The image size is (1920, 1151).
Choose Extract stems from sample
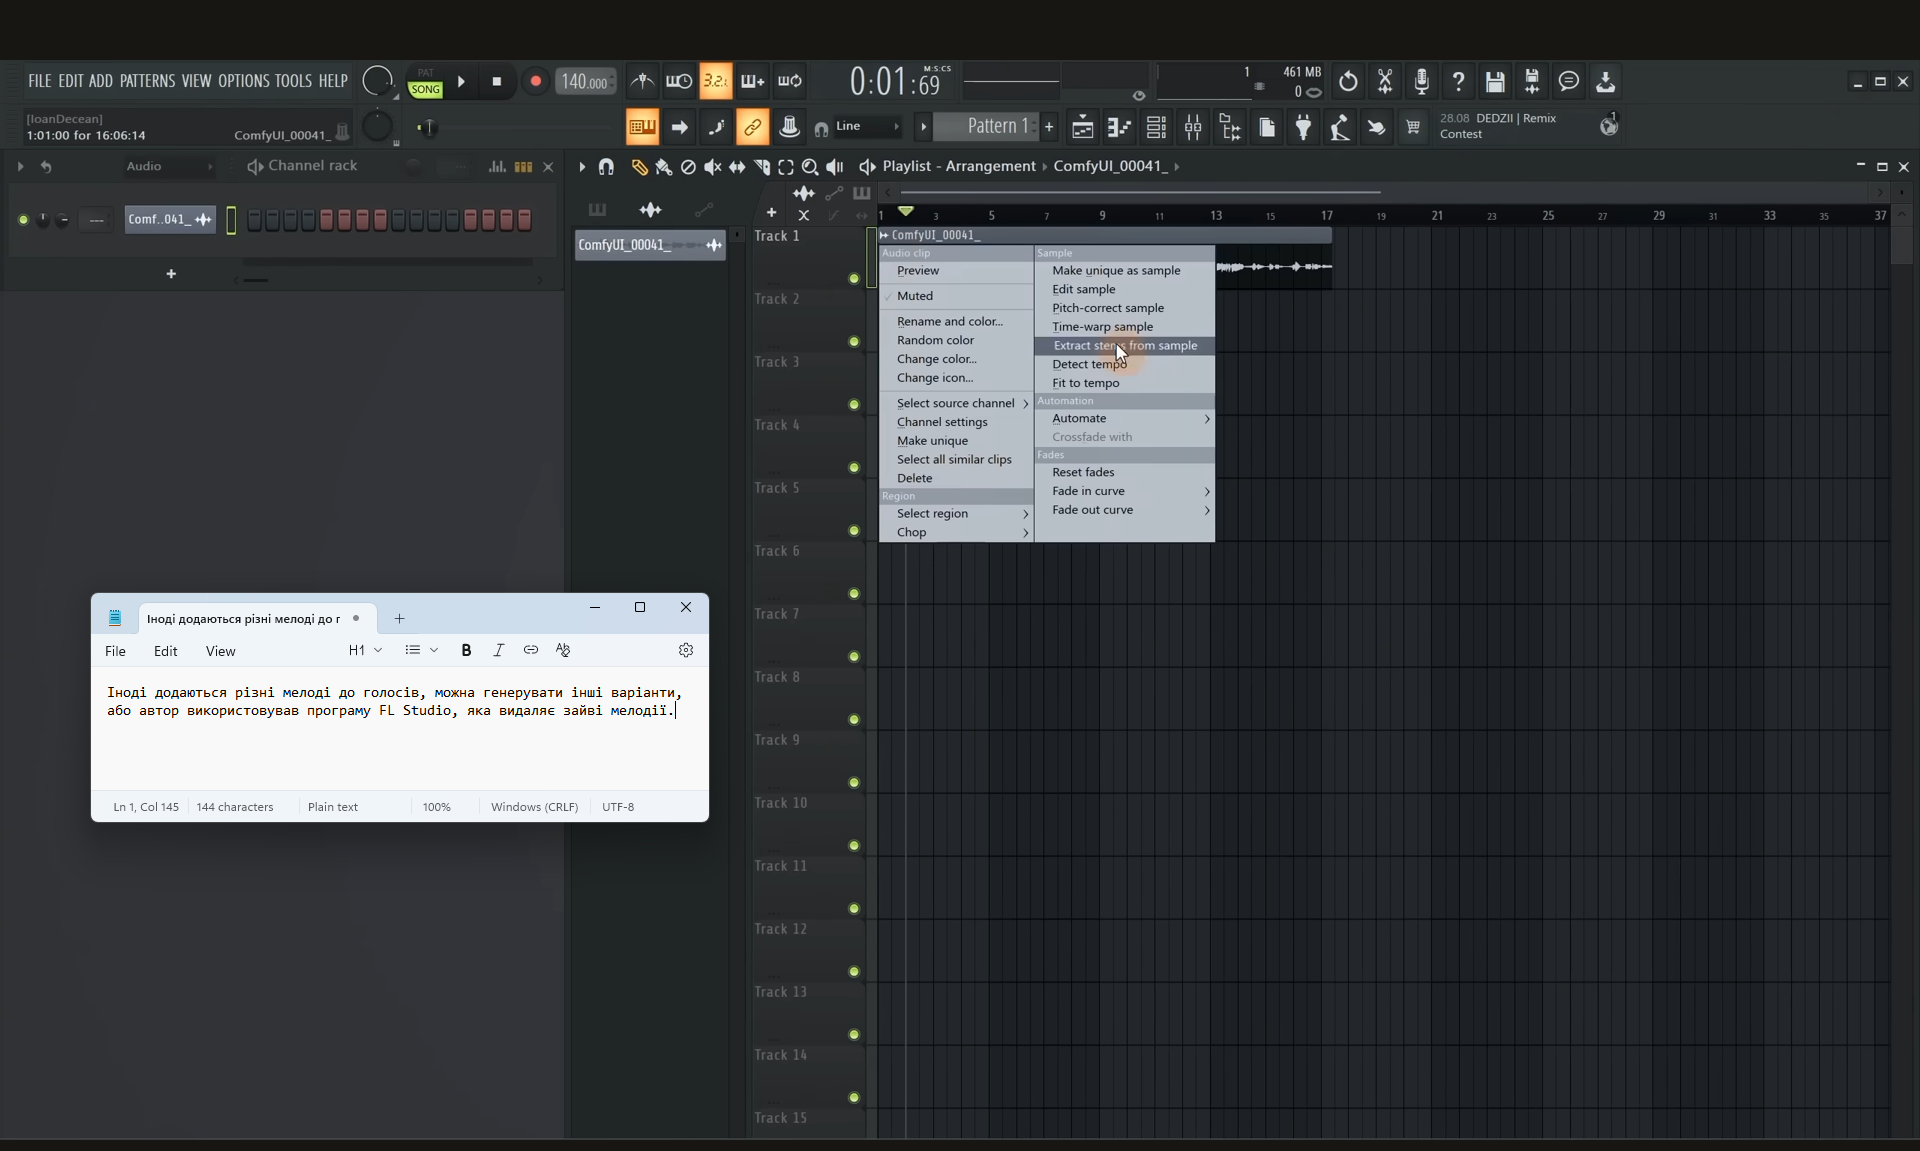pyautogui.click(x=1124, y=346)
